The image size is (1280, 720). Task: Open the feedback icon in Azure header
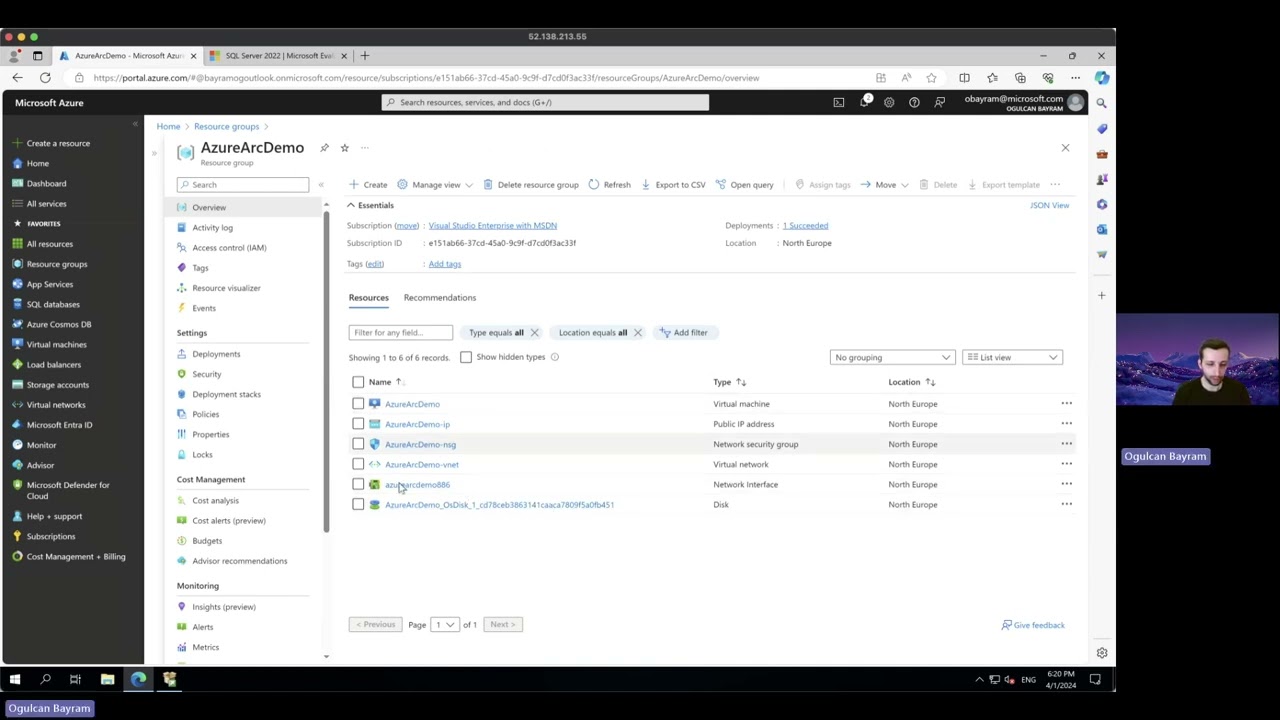tap(939, 102)
